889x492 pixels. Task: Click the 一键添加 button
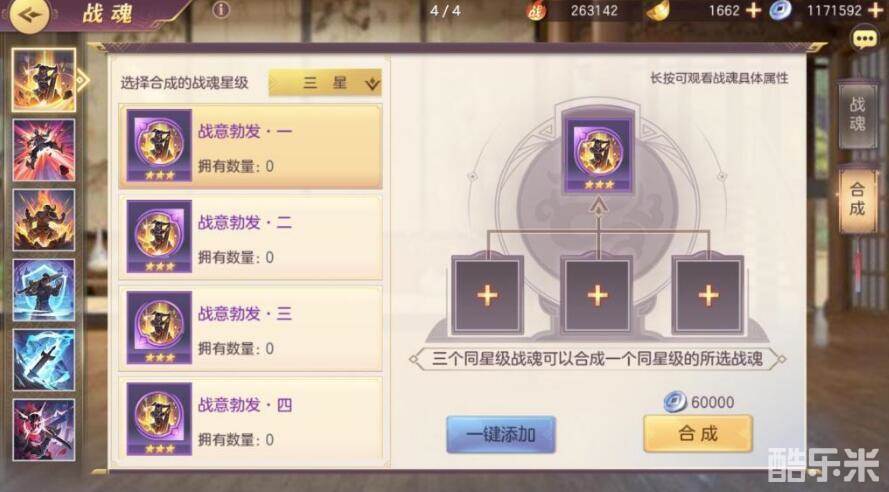(x=501, y=435)
